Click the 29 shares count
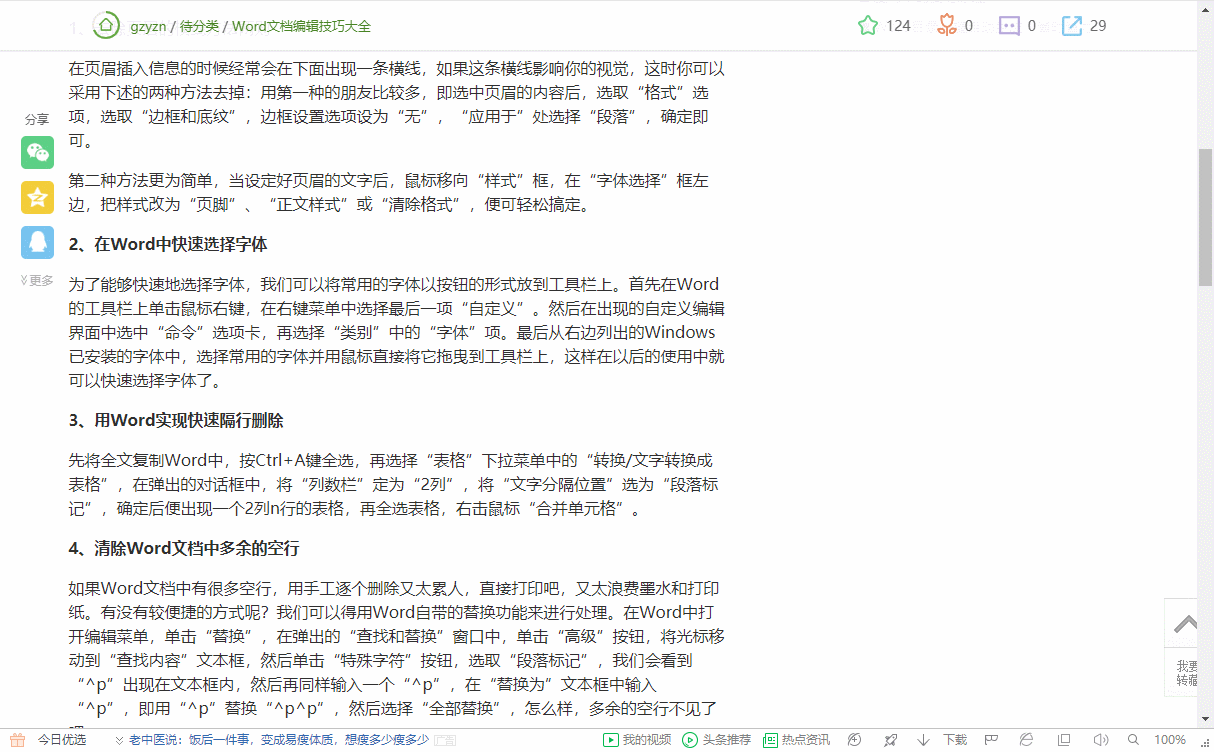Image resolution: width=1214 pixels, height=752 pixels. (x=1098, y=26)
